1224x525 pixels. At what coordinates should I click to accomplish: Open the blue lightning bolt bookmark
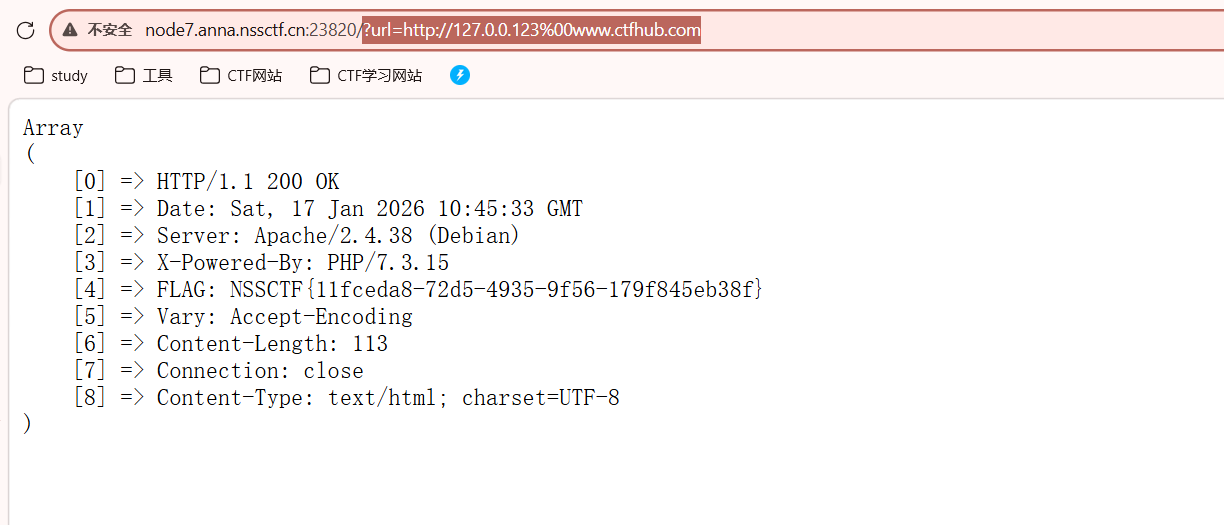(x=460, y=75)
